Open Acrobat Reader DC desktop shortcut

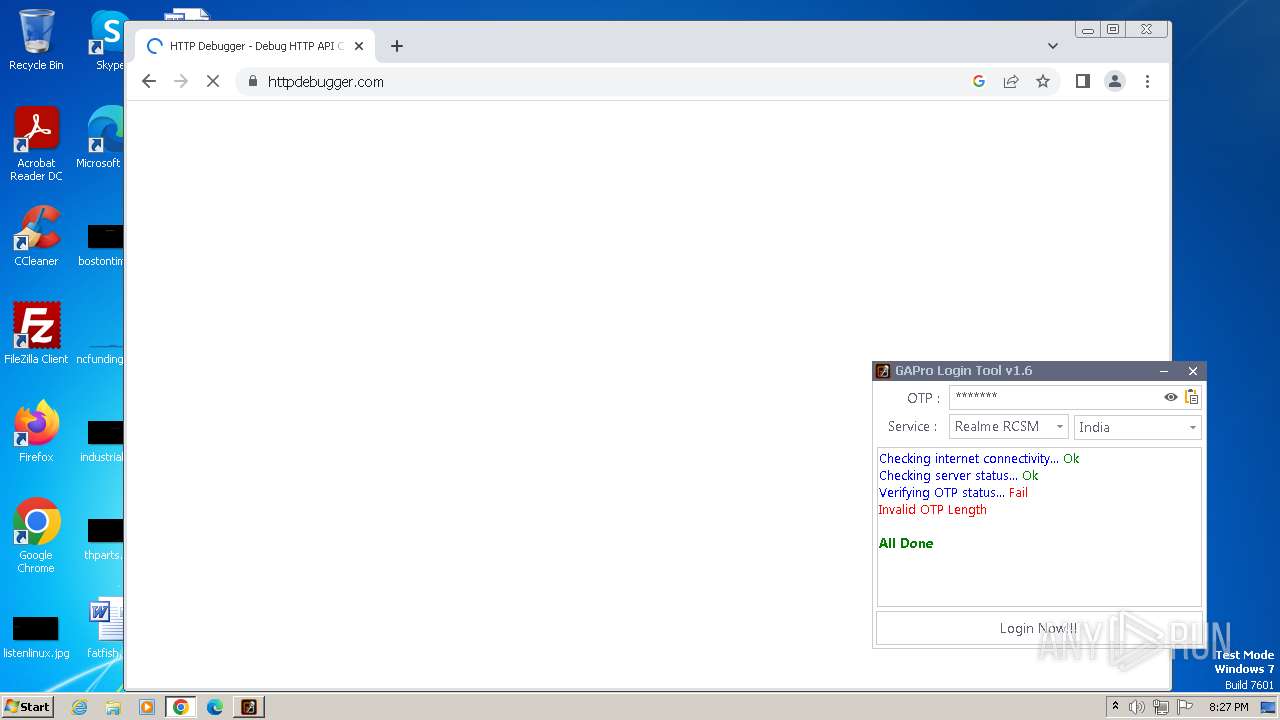pos(36,144)
